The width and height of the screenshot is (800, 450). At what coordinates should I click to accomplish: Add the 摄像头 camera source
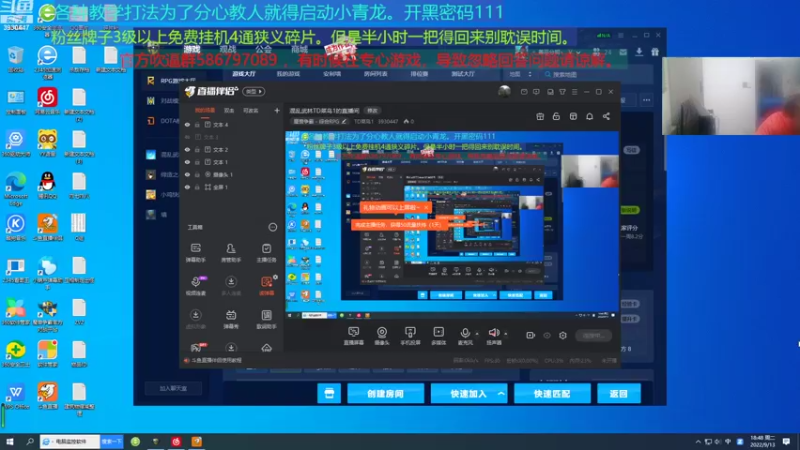382,336
